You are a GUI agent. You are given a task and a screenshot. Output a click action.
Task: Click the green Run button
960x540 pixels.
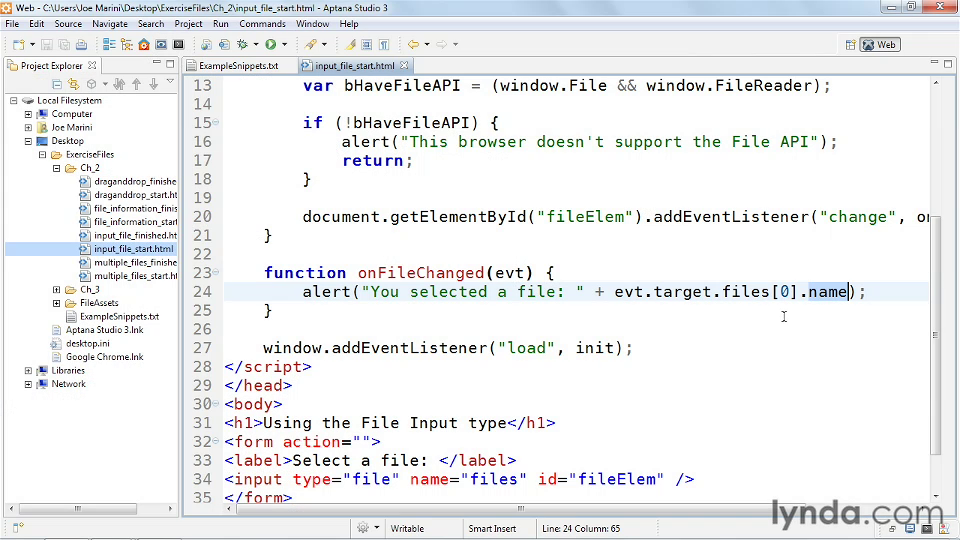271,45
